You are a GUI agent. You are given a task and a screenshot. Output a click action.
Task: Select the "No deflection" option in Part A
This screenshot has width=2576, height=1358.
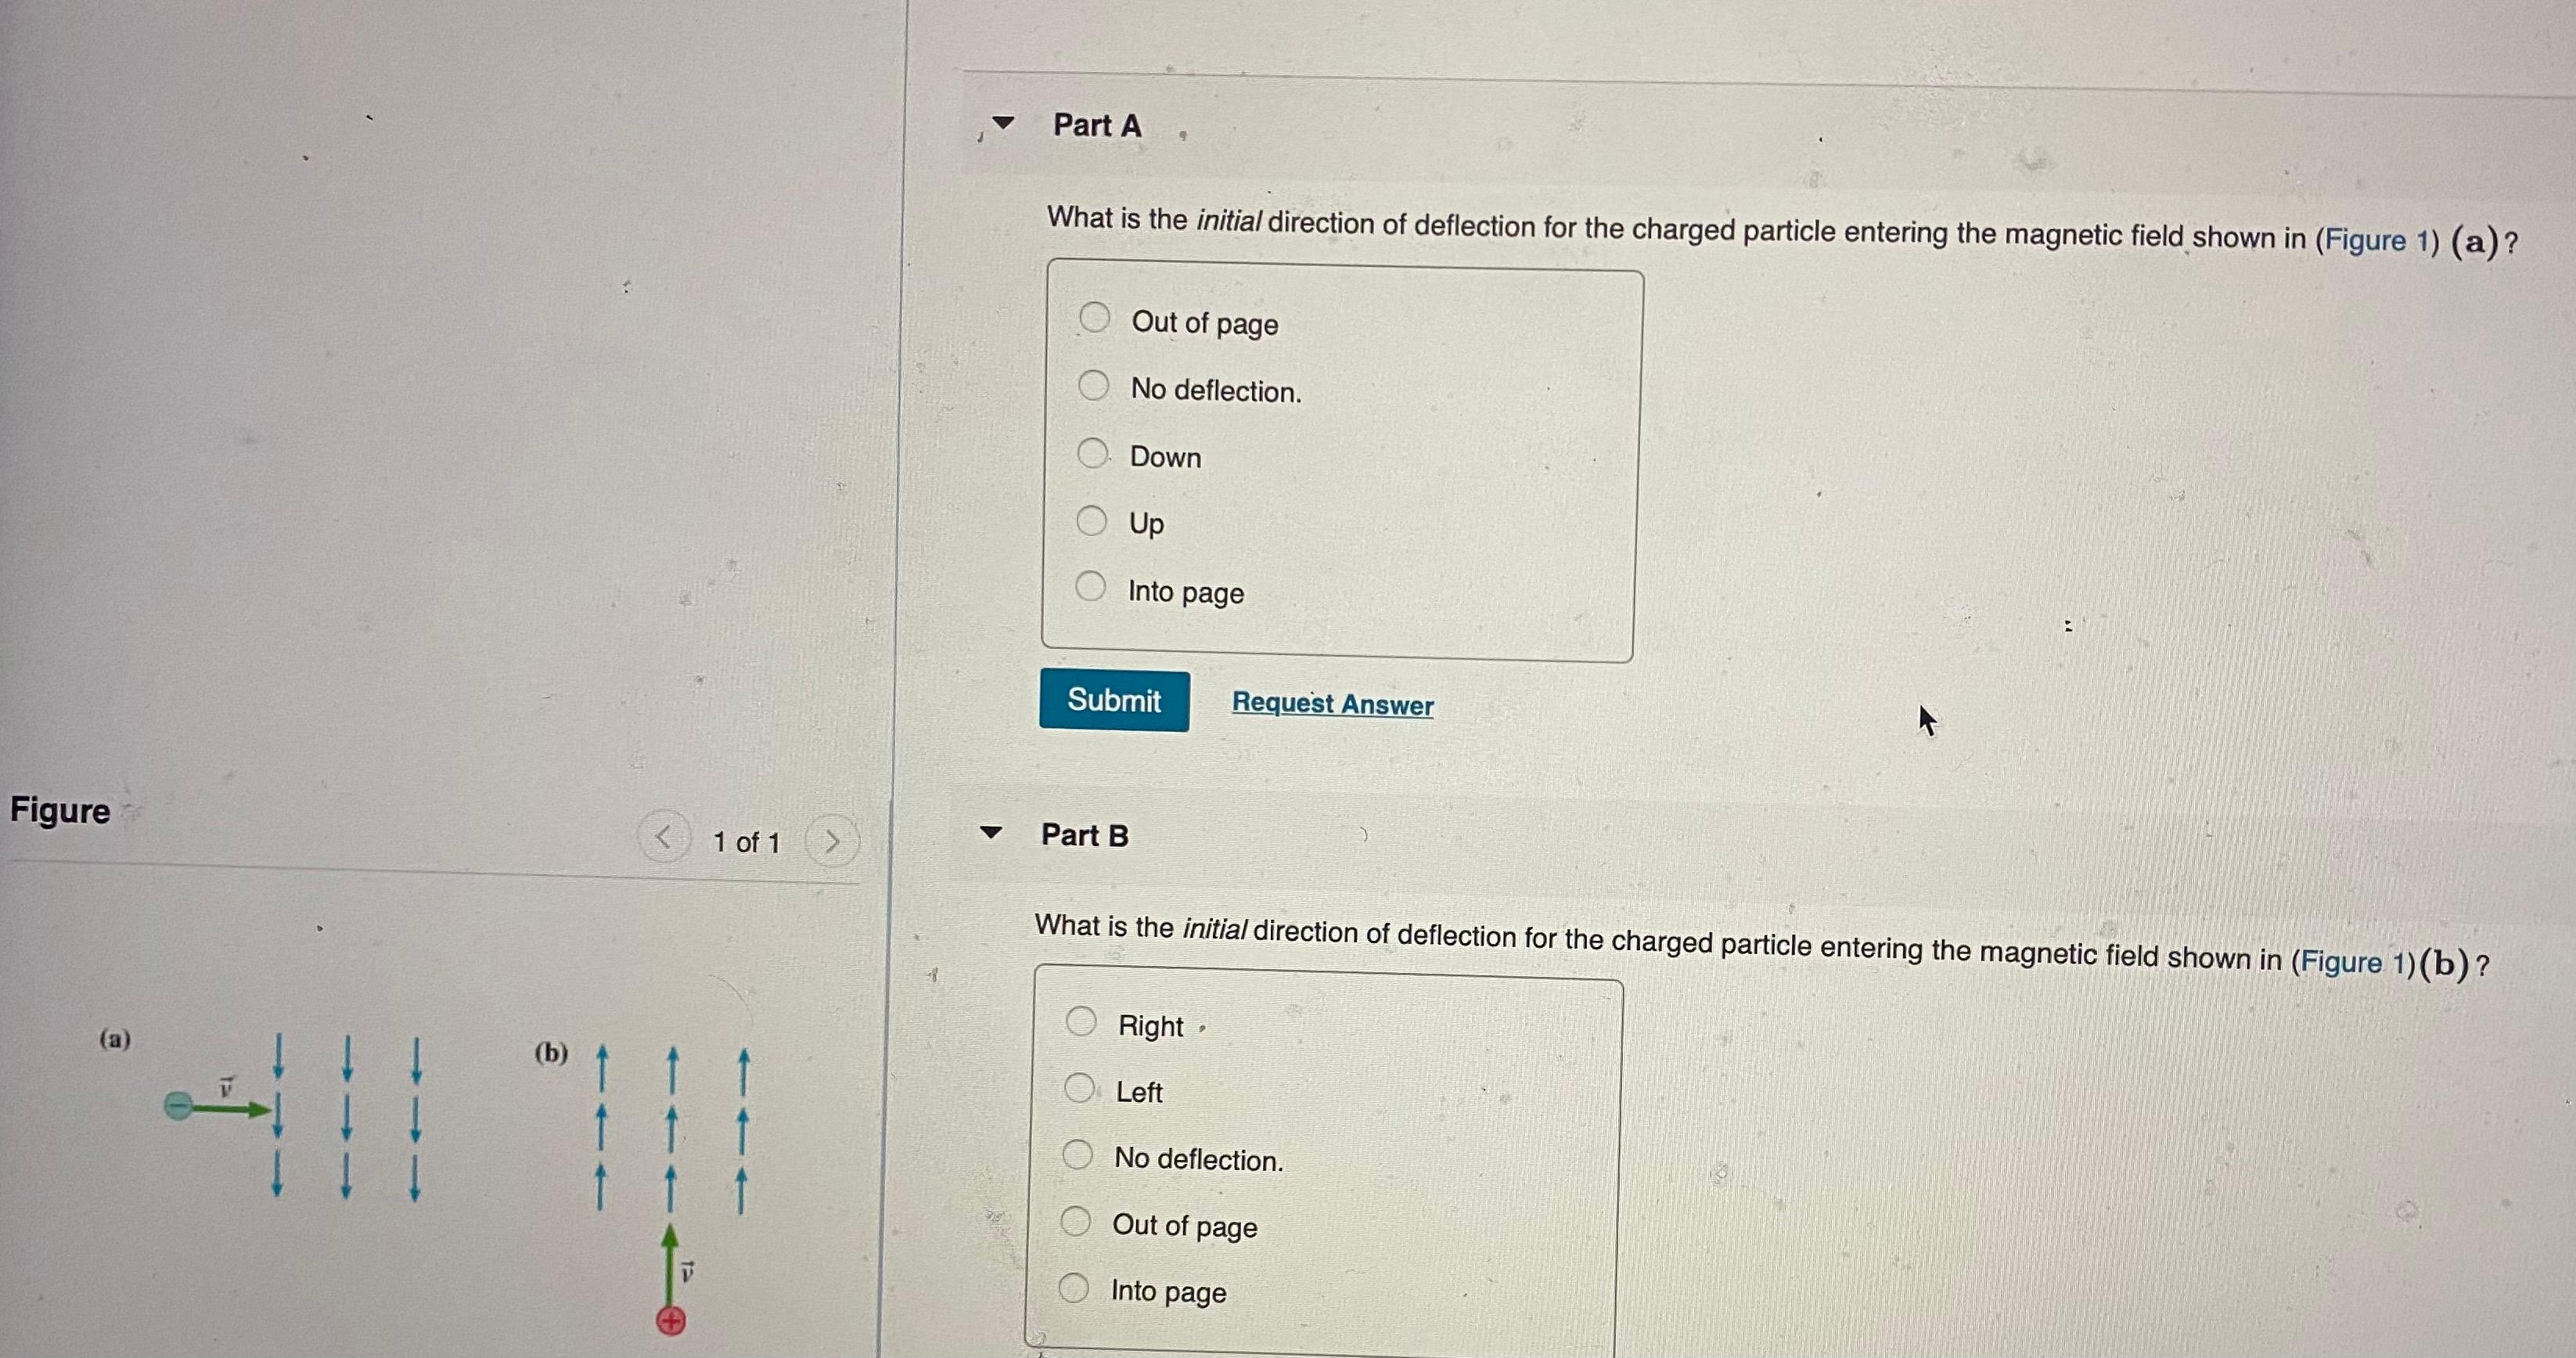[x=1096, y=386]
